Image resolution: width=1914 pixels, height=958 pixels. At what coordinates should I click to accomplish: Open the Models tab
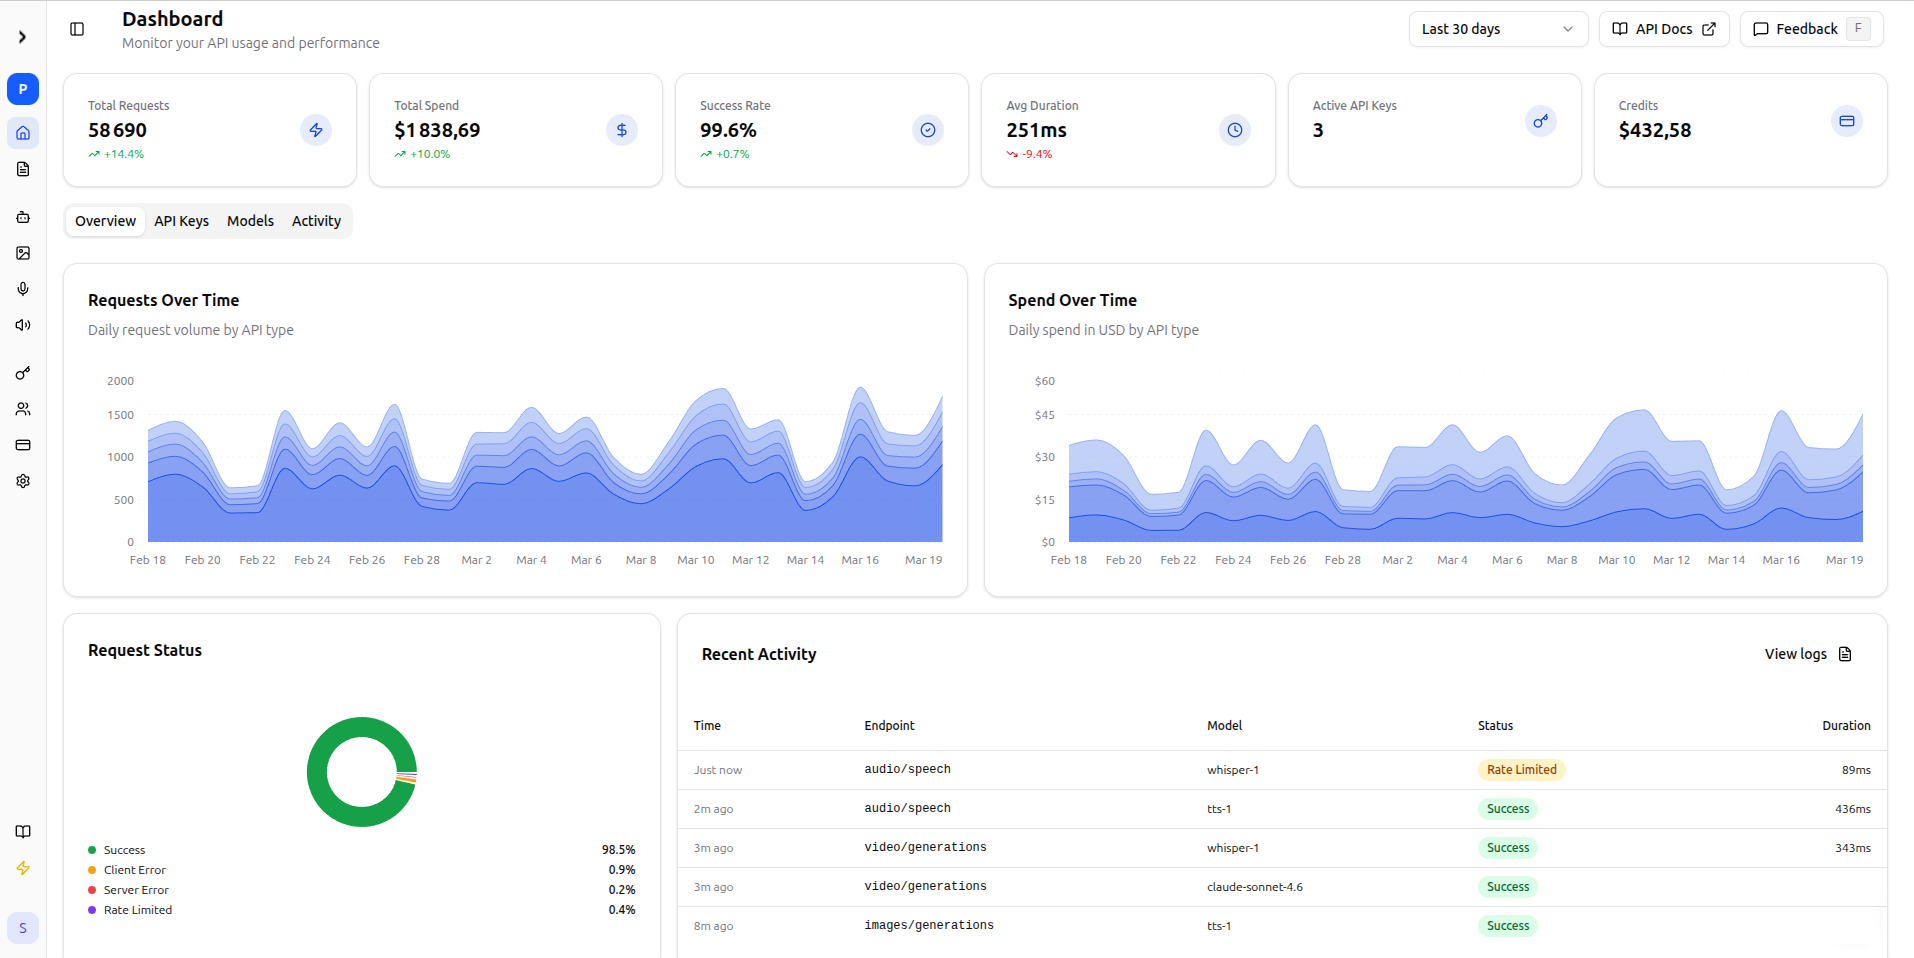click(250, 220)
